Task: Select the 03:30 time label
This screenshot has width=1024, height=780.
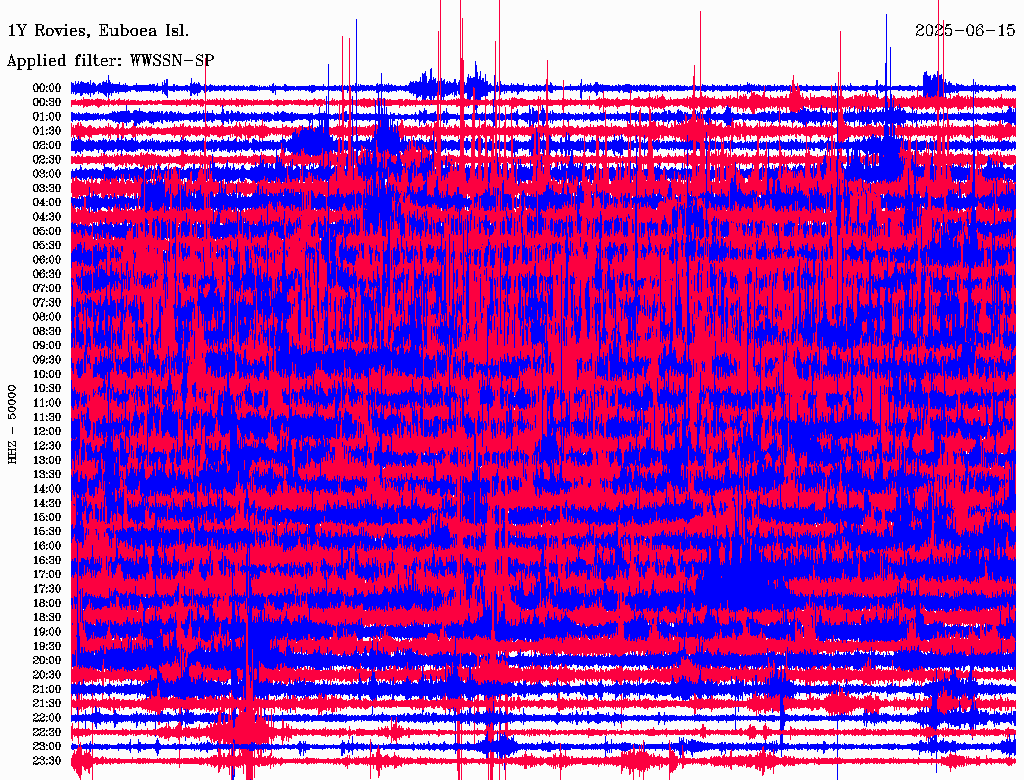Action: click(x=47, y=189)
